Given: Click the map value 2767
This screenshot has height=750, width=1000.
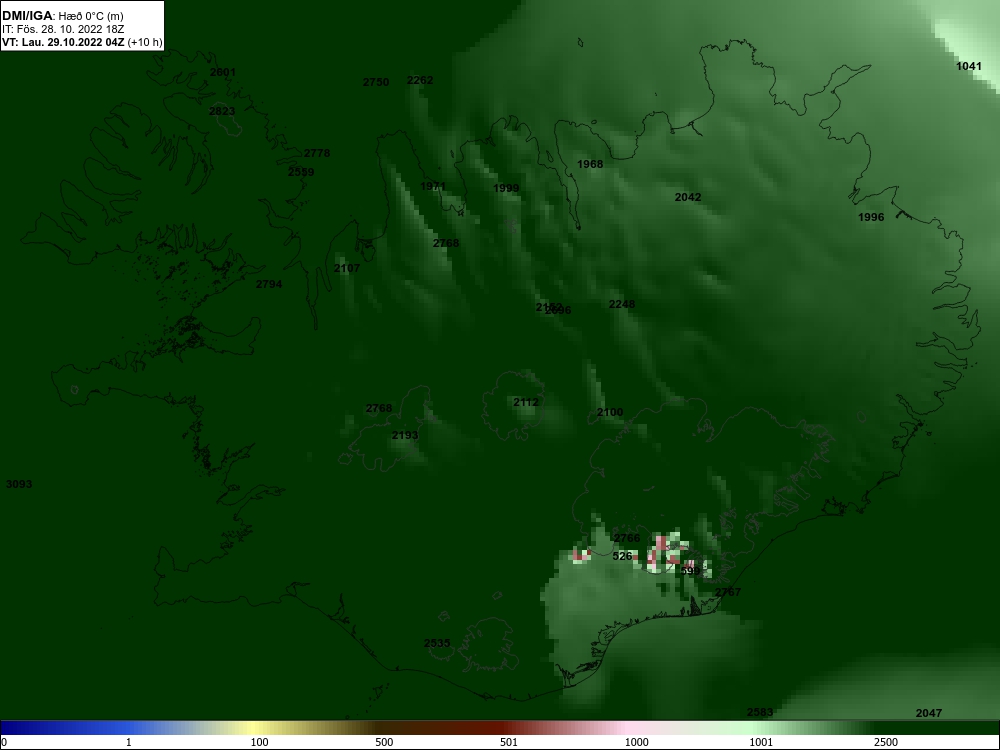Looking at the screenshot, I should click(728, 592).
